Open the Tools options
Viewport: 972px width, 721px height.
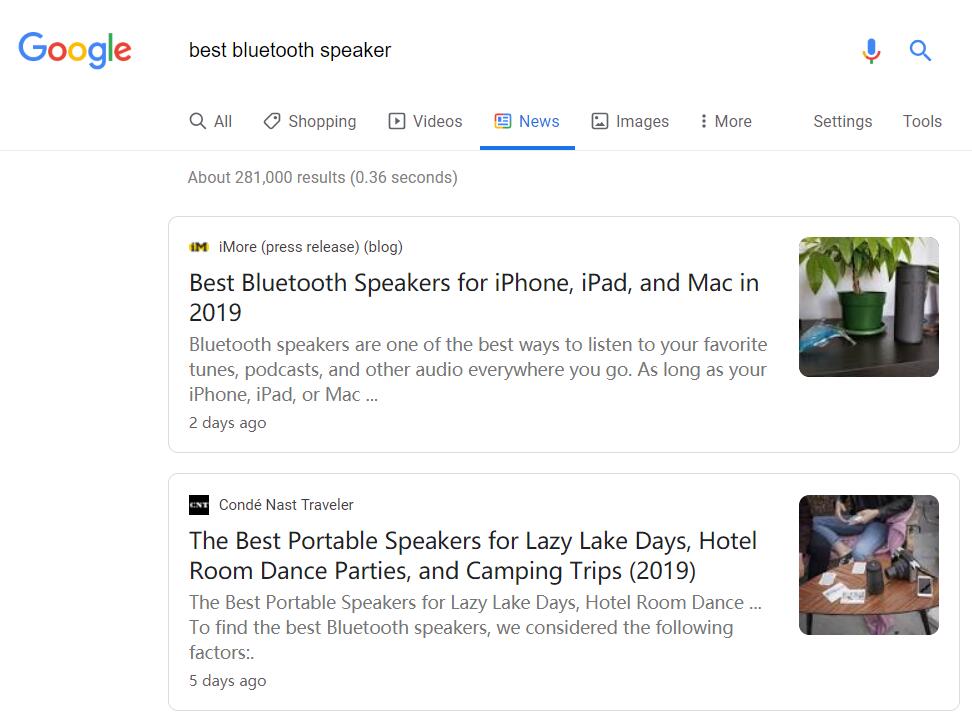point(922,121)
